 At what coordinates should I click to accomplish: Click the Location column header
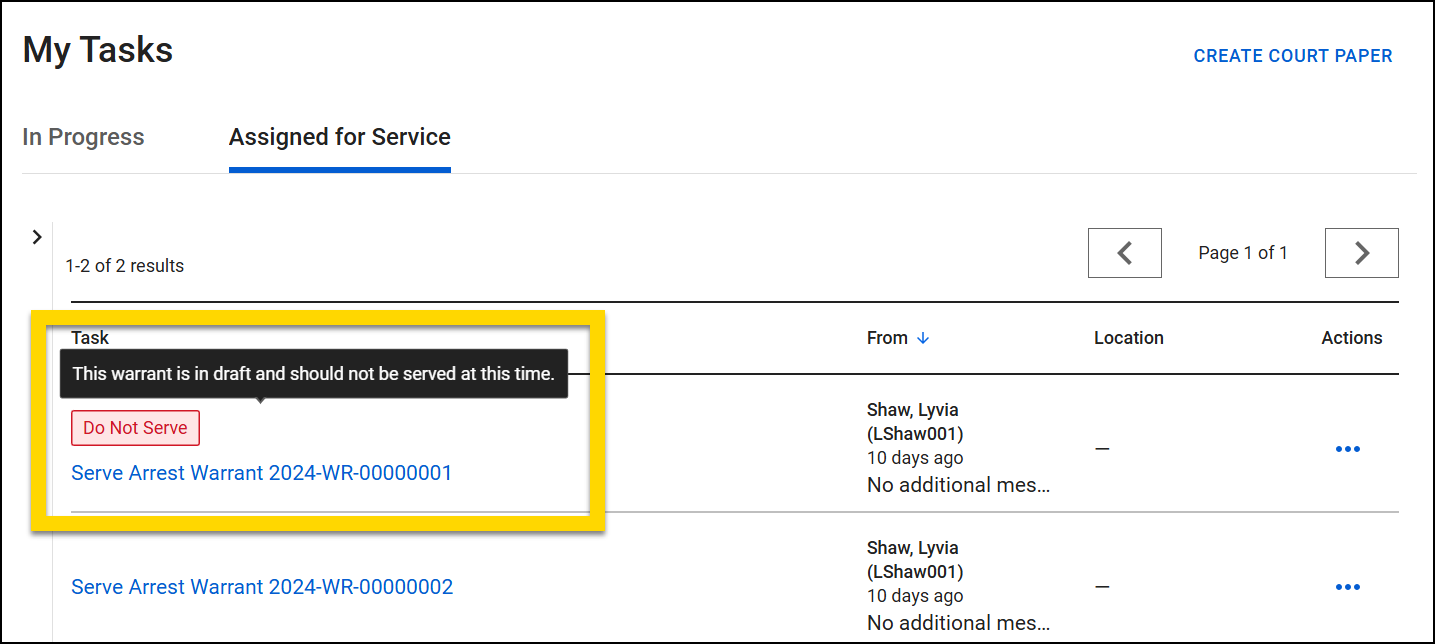click(x=1128, y=338)
